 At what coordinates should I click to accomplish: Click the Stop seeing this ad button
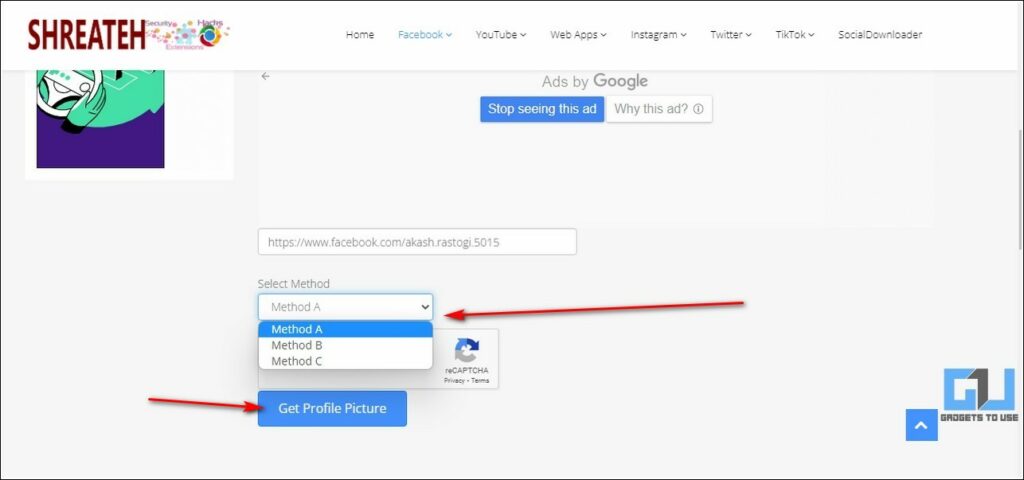(x=542, y=109)
